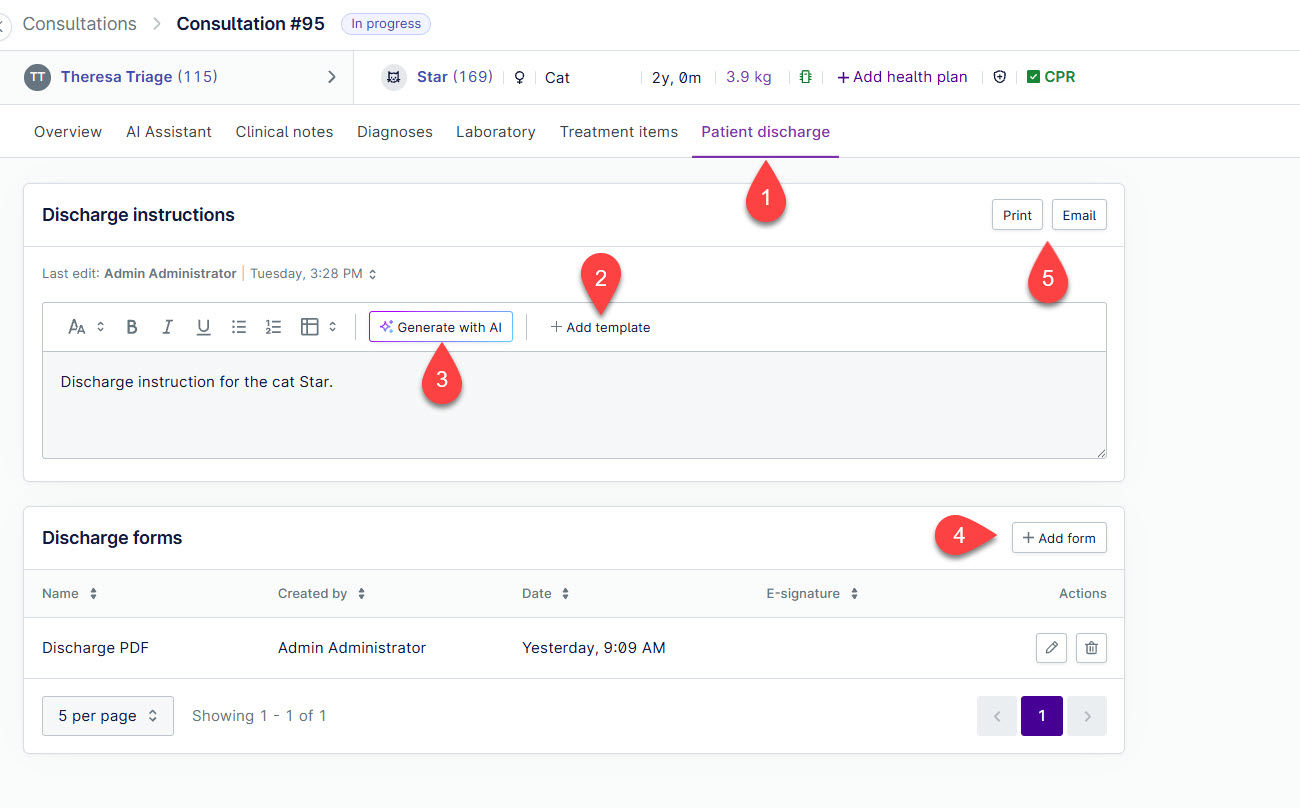1300x808 pixels.
Task: Open the Consultations breadcrumb link
Action: click(80, 24)
